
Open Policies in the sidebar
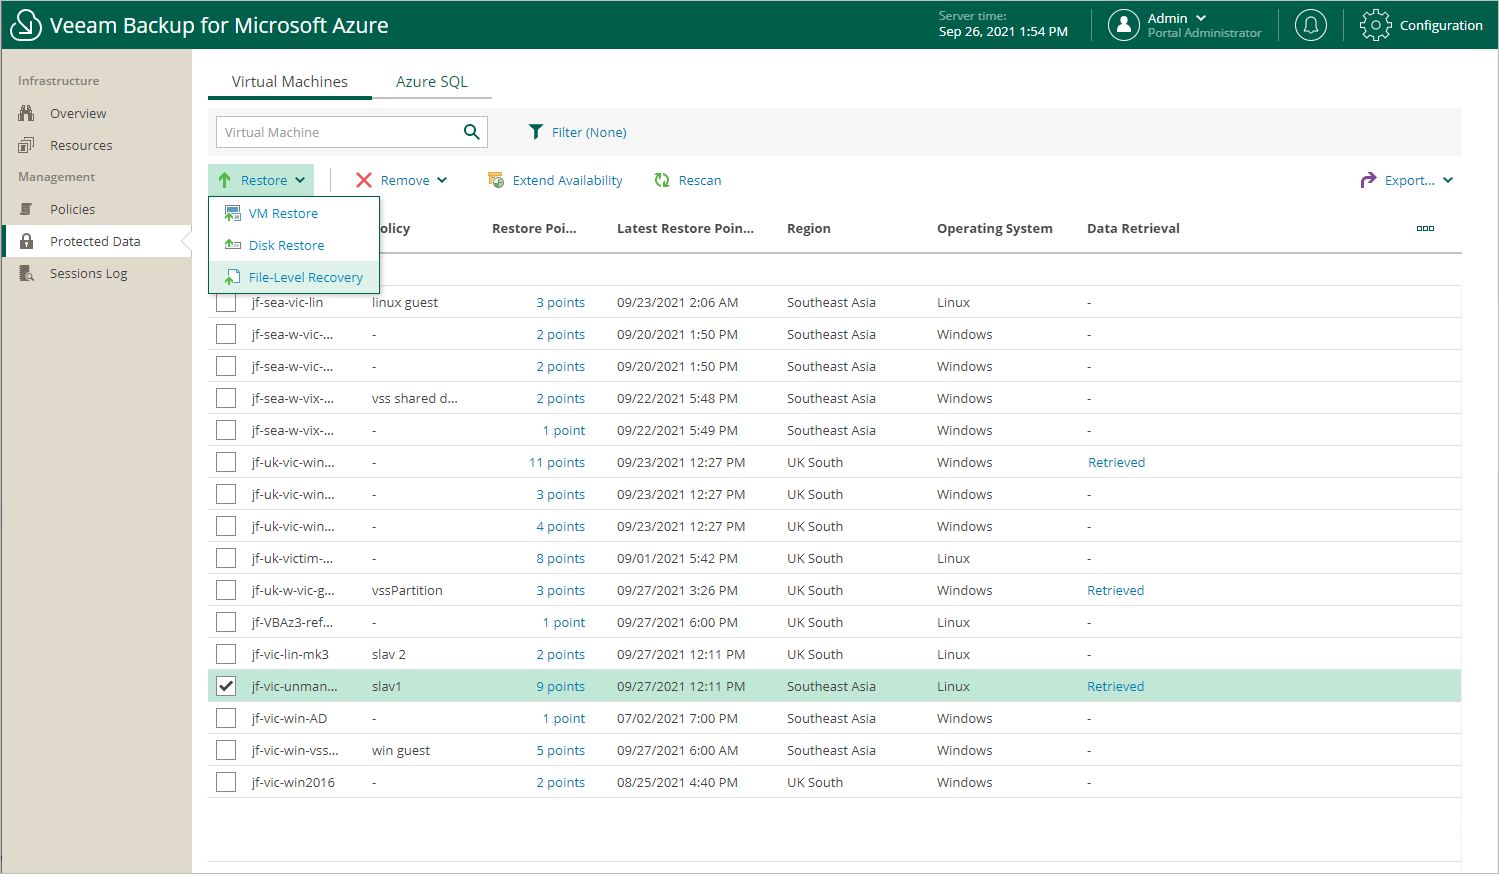tap(73, 209)
